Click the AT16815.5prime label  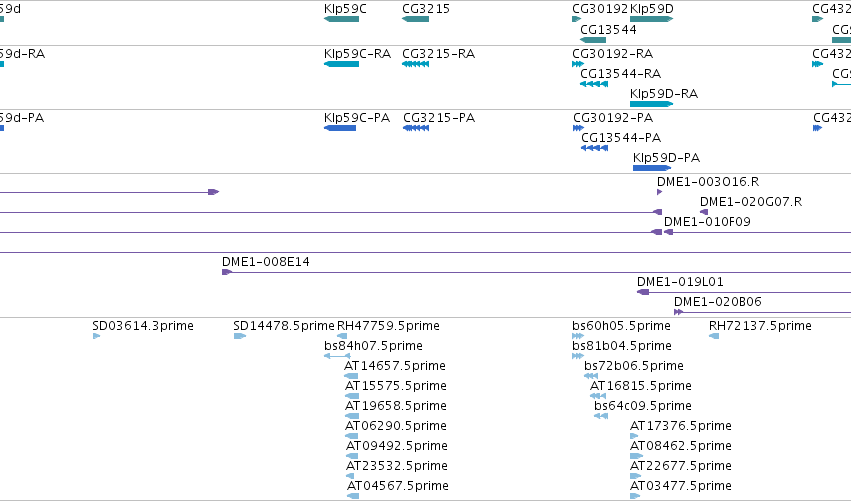pyautogui.click(x=640, y=385)
